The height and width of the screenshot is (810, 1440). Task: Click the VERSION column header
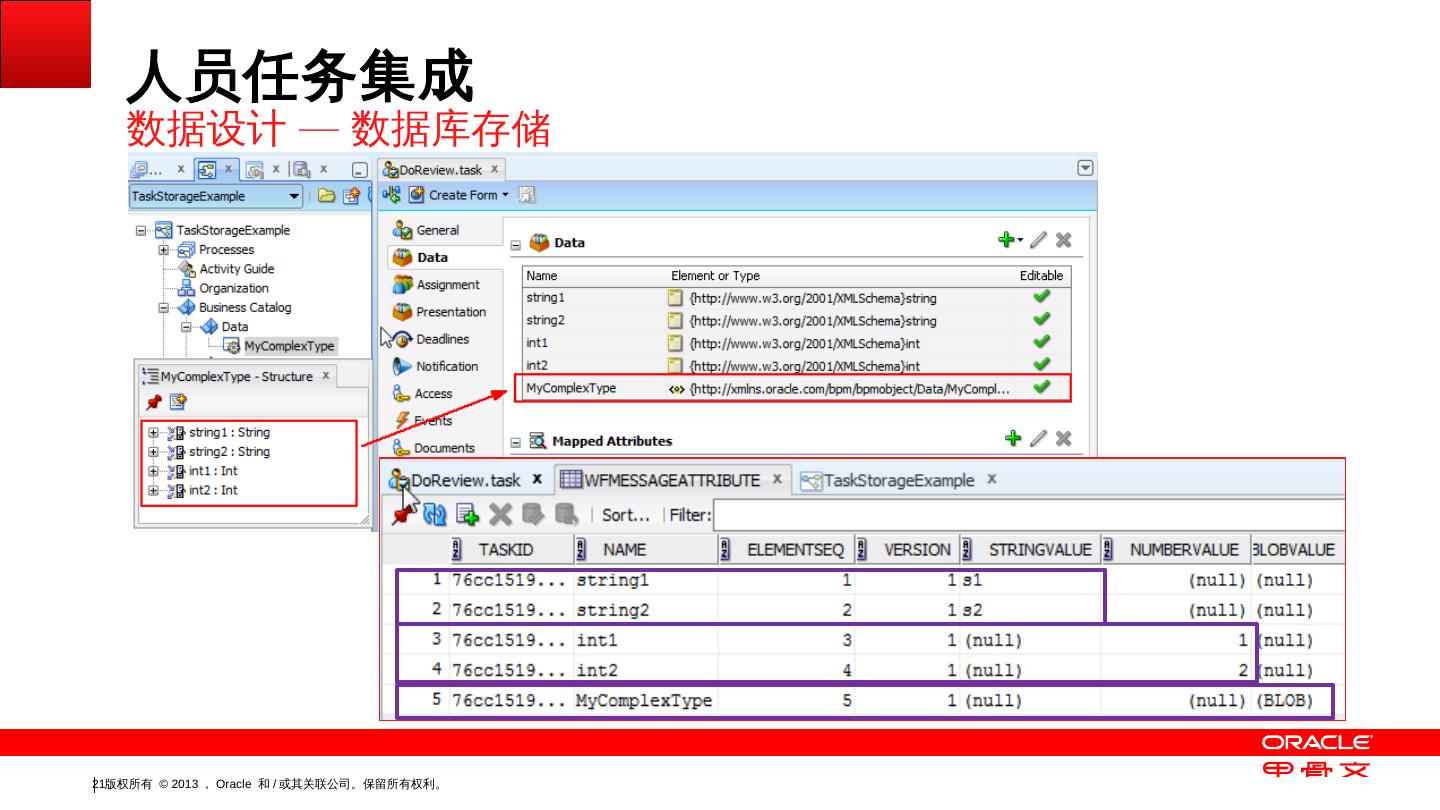[x=908, y=549]
